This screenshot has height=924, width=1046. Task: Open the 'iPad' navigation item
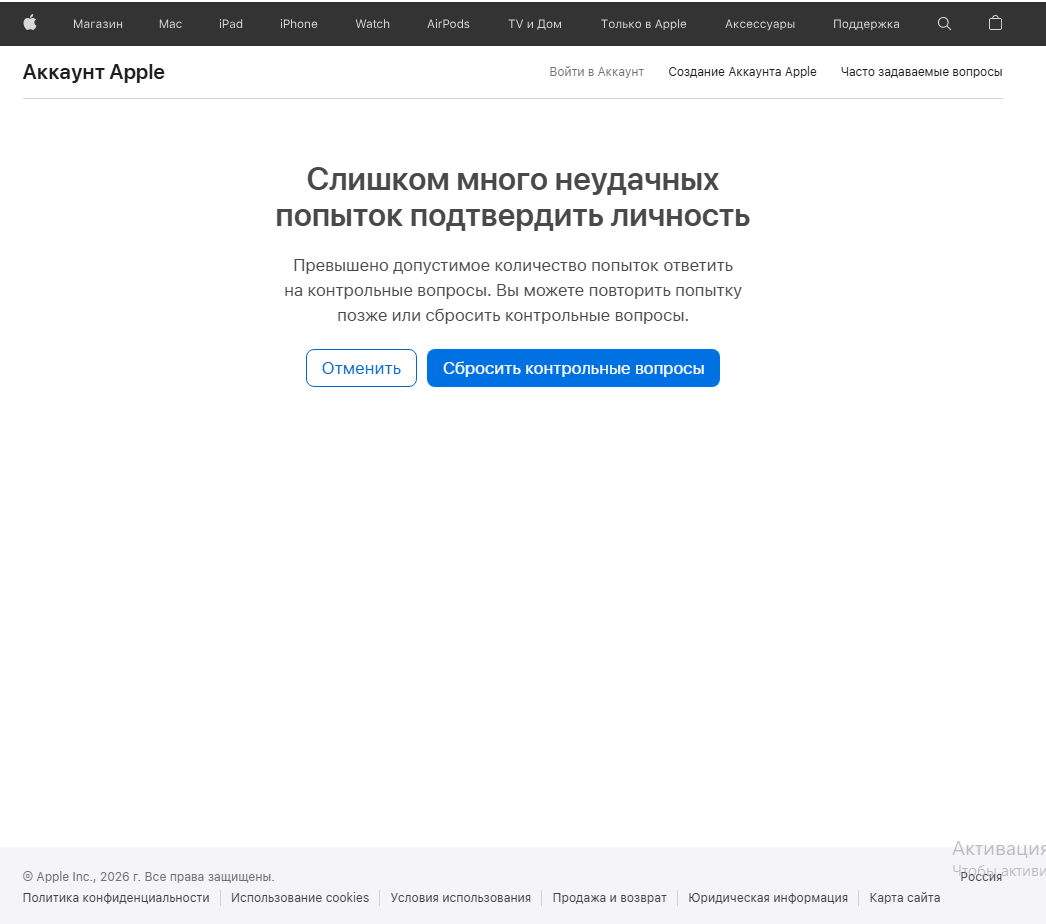pos(230,23)
